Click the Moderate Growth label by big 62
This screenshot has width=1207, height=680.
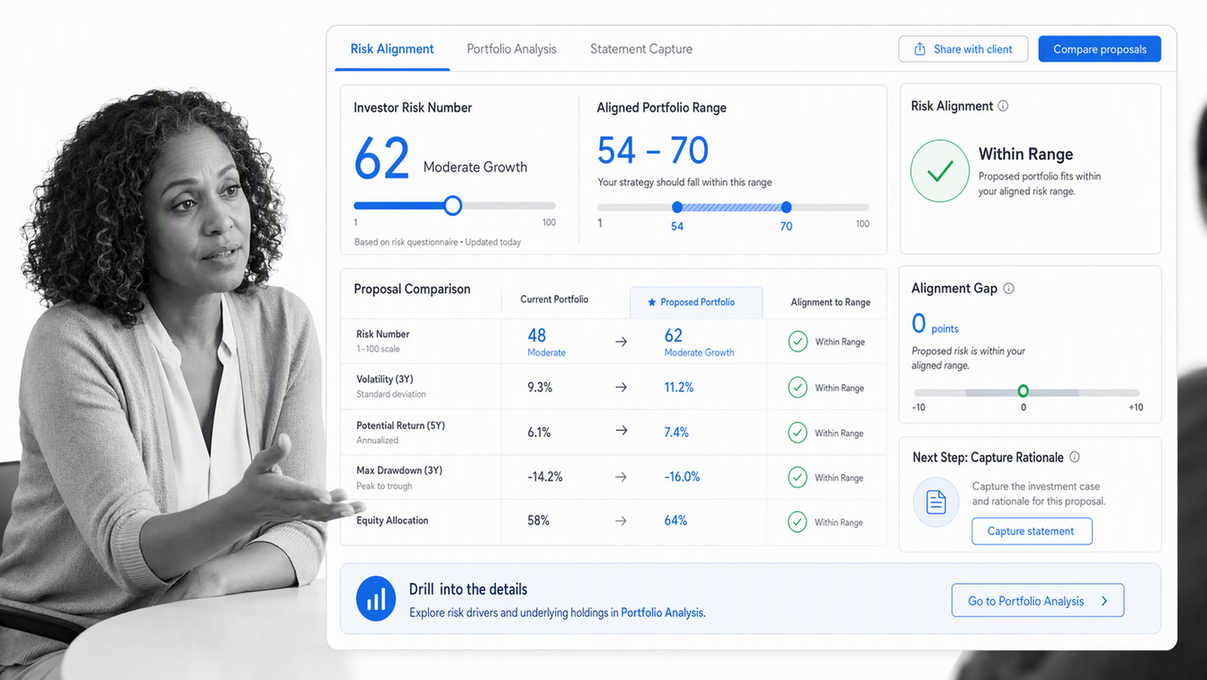475,167
